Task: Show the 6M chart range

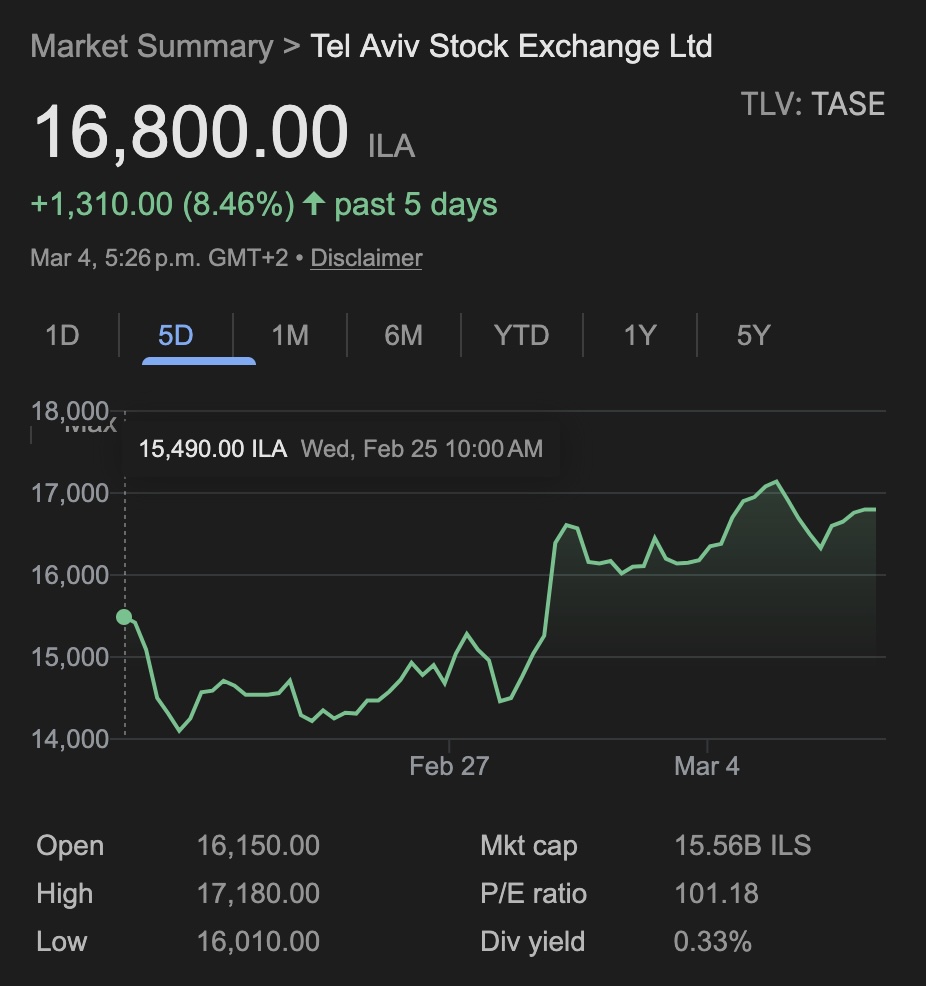Action: [x=404, y=335]
